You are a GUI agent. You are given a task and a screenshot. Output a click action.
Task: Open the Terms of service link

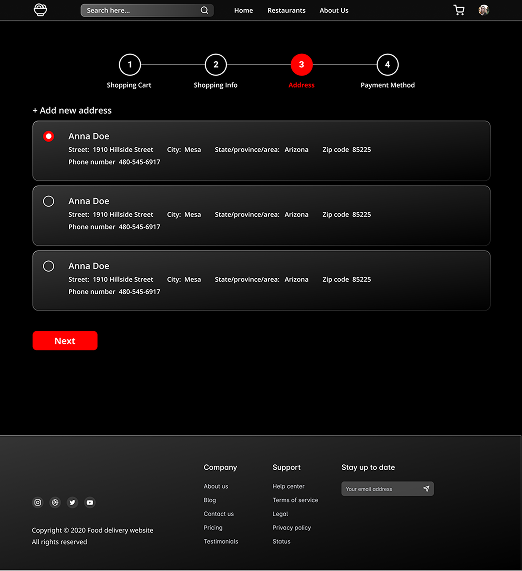[x=295, y=500]
